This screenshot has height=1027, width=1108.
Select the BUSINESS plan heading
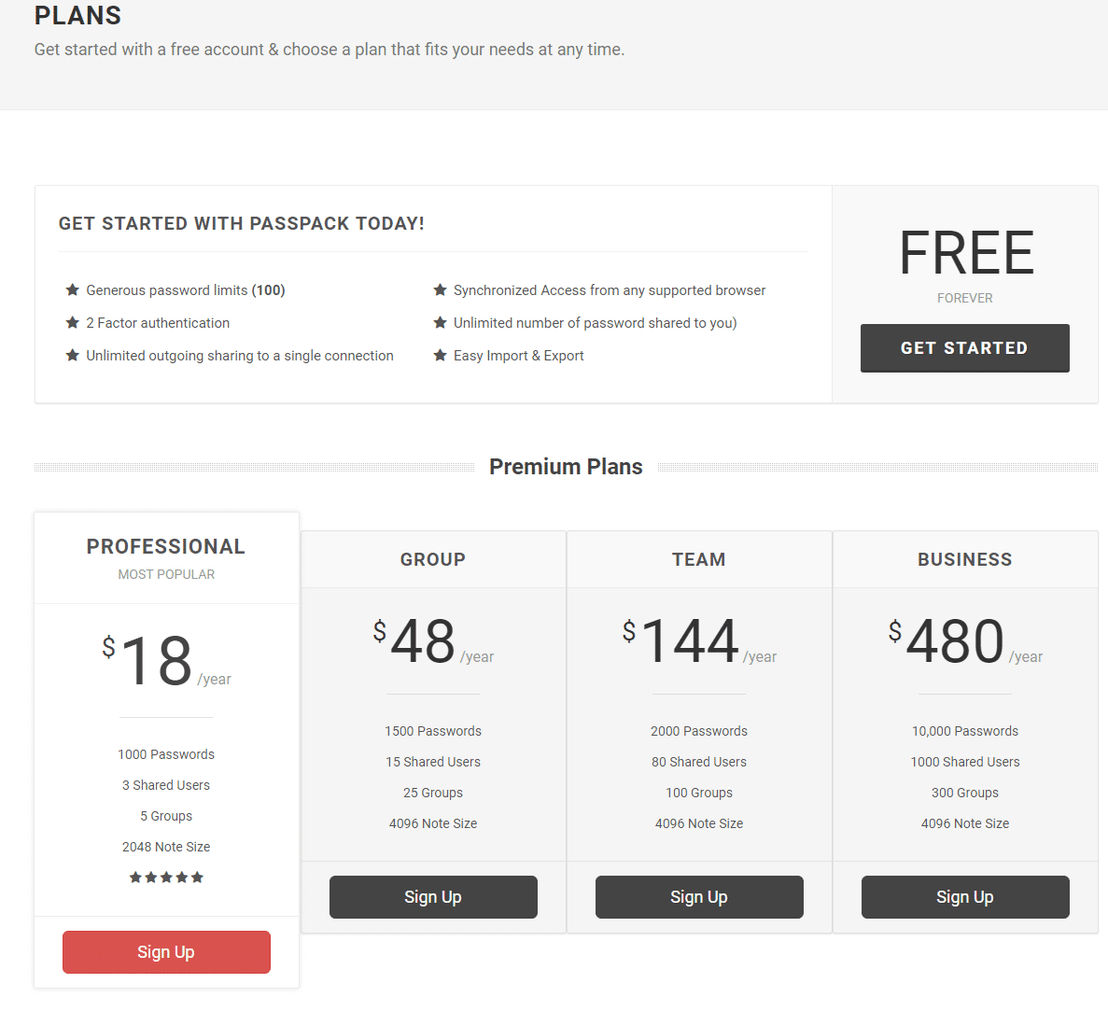pos(965,559)
